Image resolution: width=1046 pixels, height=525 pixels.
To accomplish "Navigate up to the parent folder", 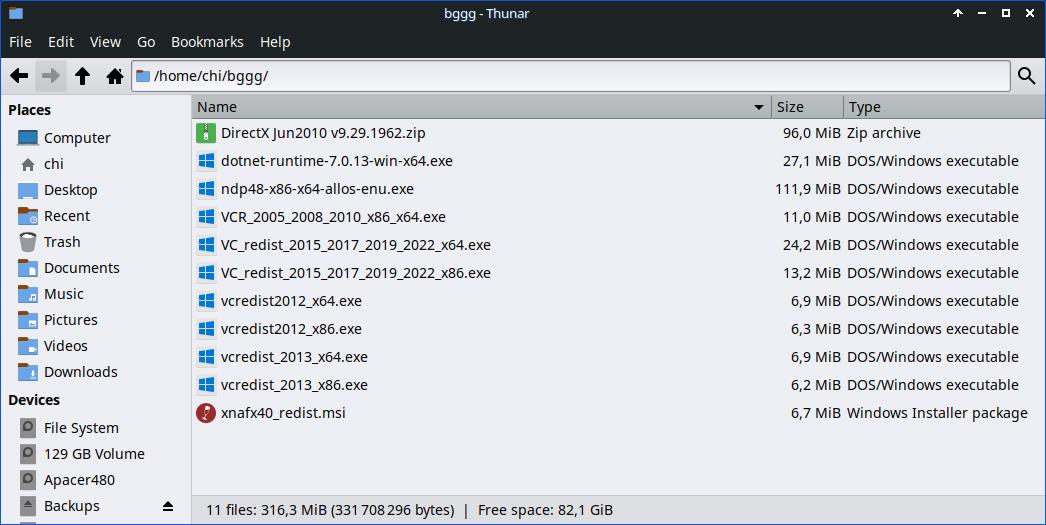I will tap(83, 76).
